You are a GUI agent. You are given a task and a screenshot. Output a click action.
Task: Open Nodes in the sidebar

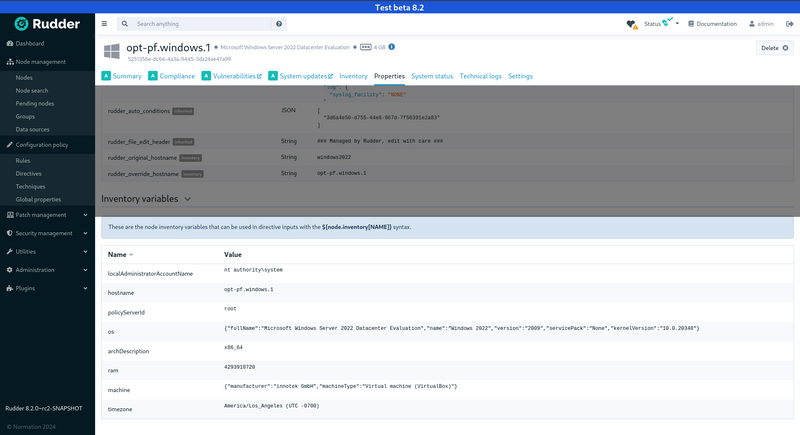[x=24, y=78]
